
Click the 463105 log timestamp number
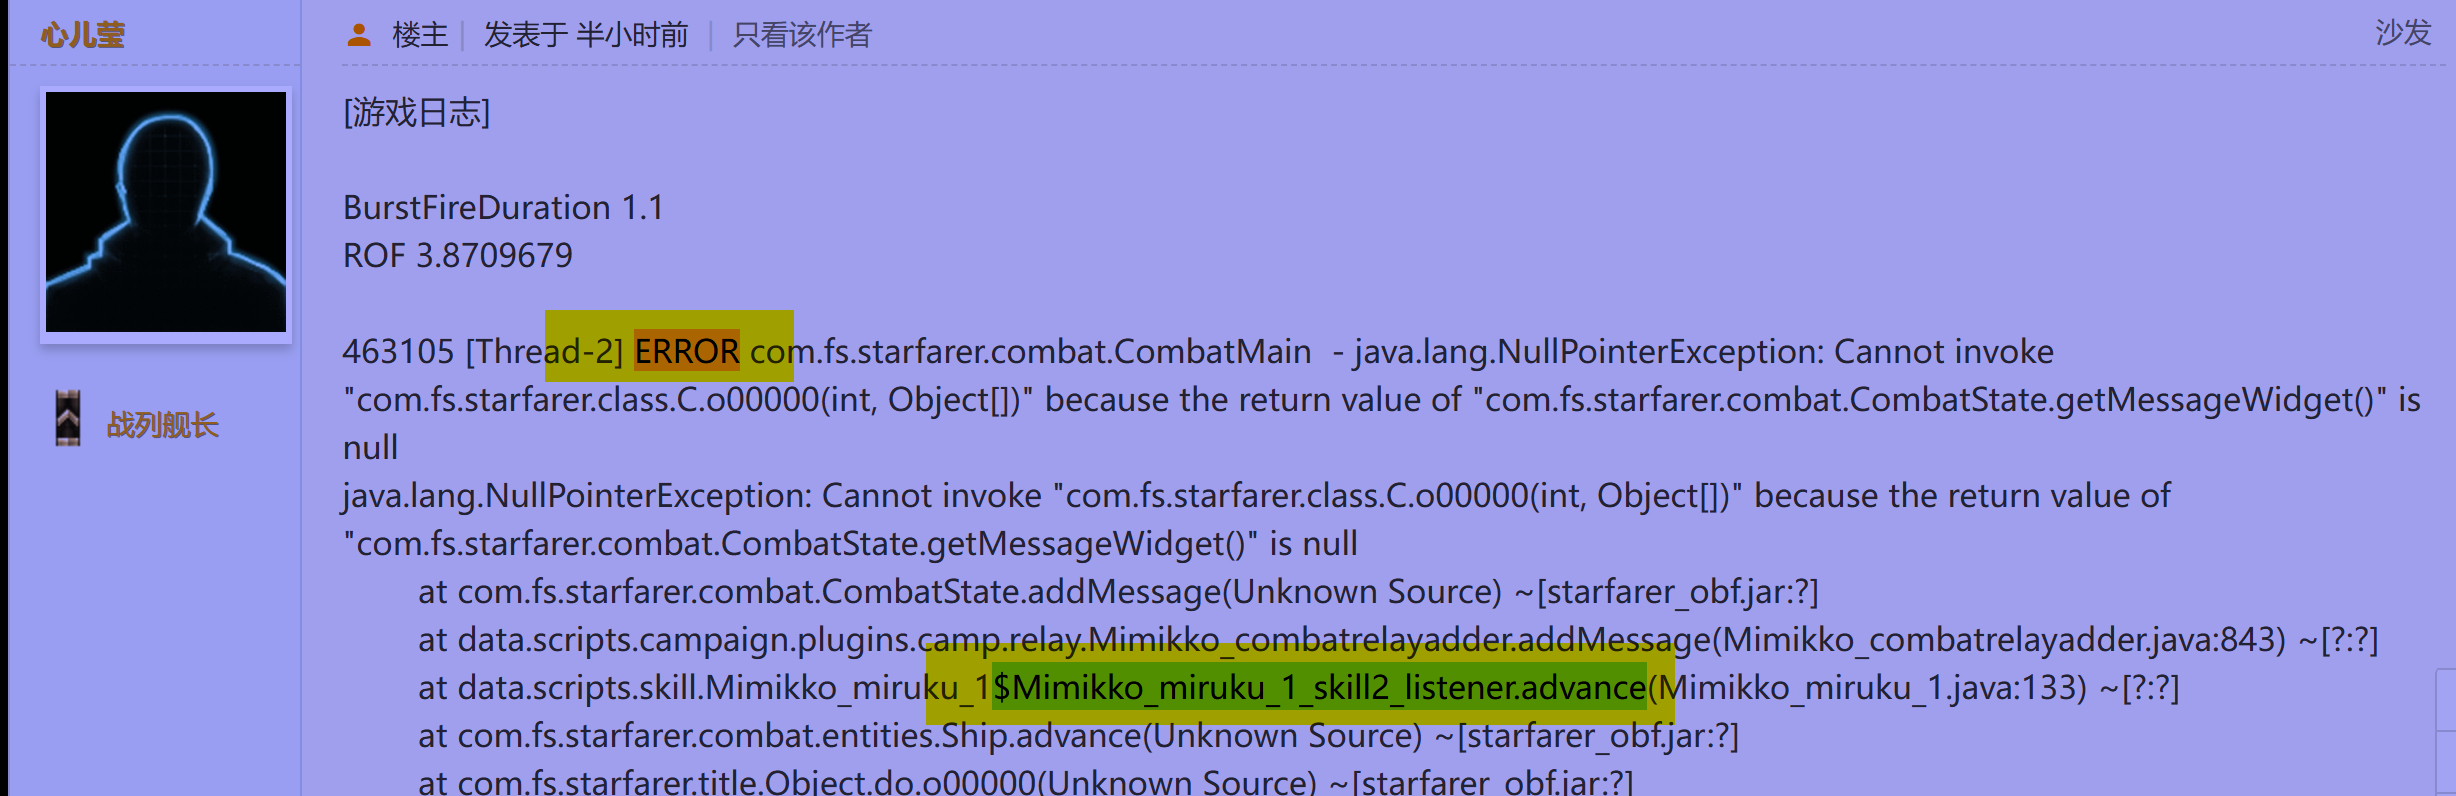pyautogui.click(x=398, y=352)
